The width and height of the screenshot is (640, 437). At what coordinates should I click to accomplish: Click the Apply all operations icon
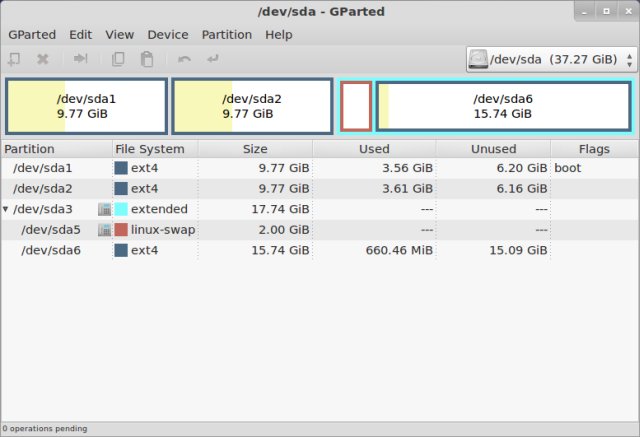tap(213, 59)
